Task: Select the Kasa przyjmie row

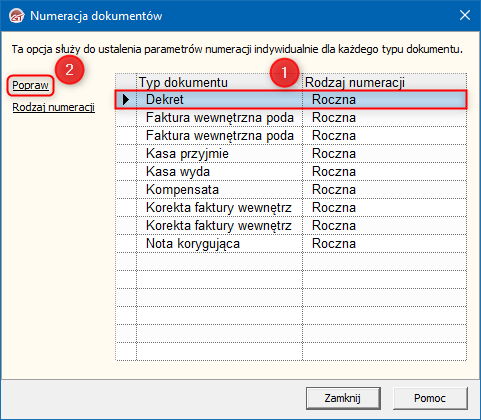Action: [x=291, y=153]
